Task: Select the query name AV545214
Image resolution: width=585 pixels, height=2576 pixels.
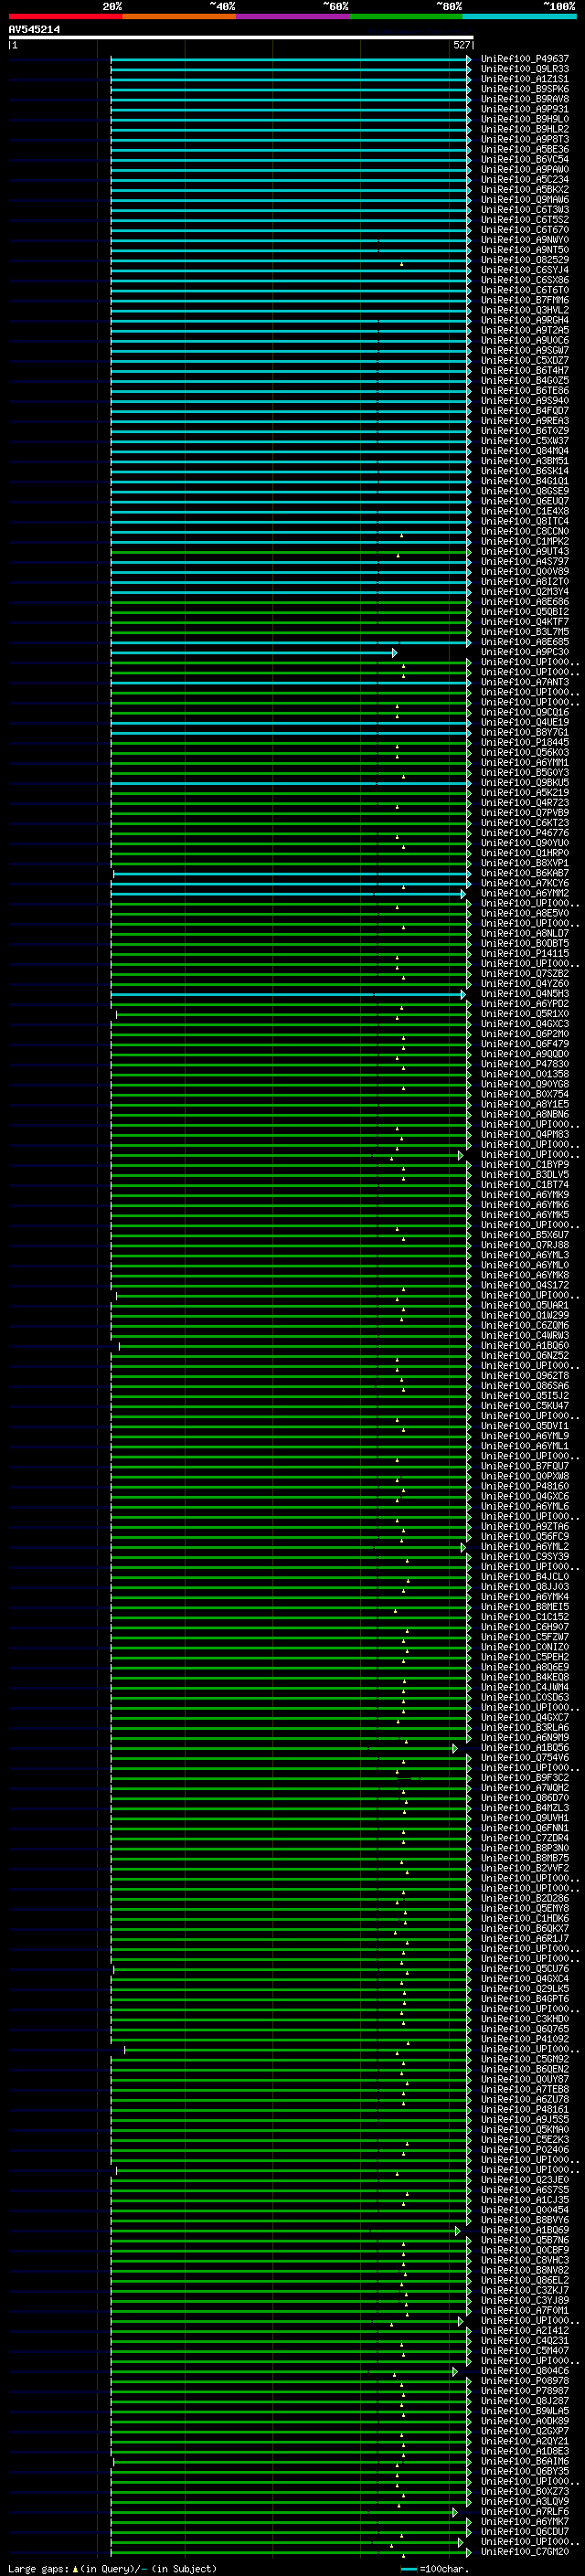Action: click(x=34, y=29)
